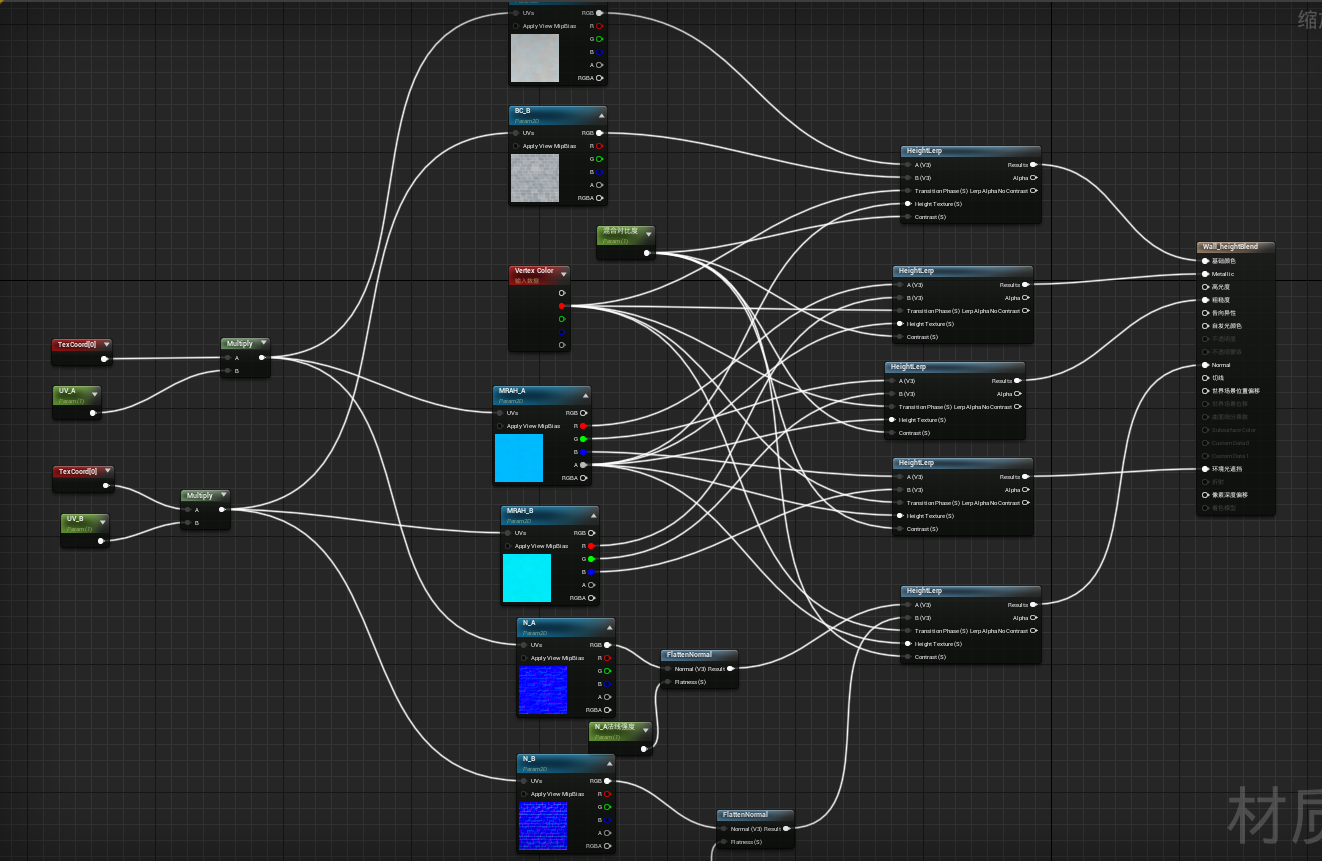Screen dimensions: 1322x861
Task: Click the G output pin on MRAH_A
Action: [583, 439]
